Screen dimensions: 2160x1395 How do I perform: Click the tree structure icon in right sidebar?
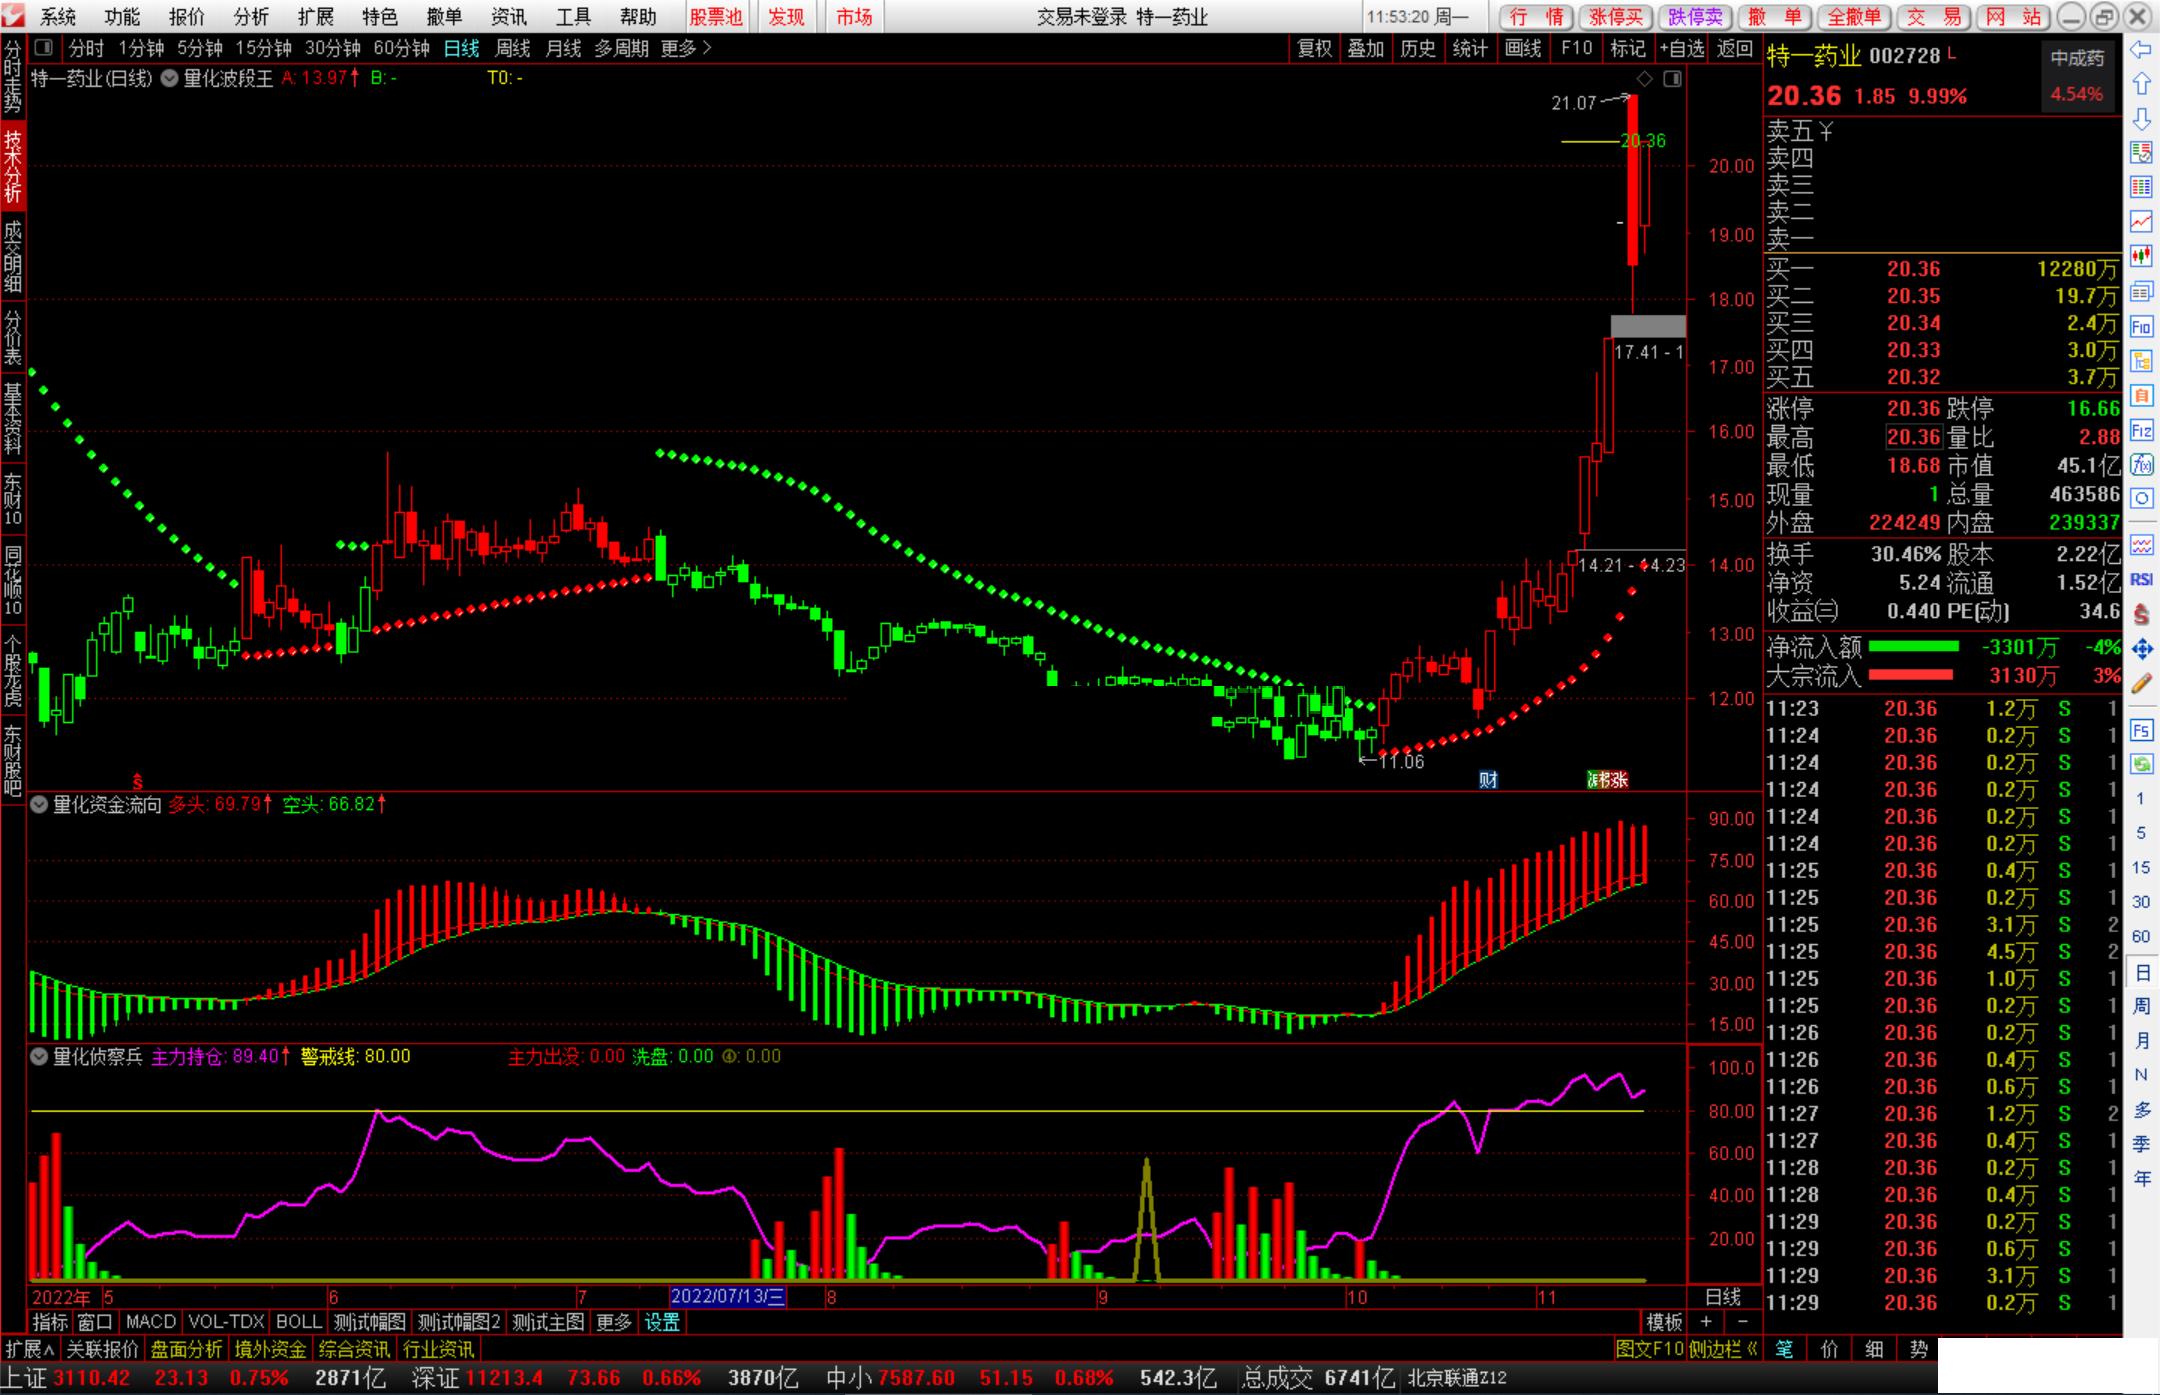[2141, 361]
